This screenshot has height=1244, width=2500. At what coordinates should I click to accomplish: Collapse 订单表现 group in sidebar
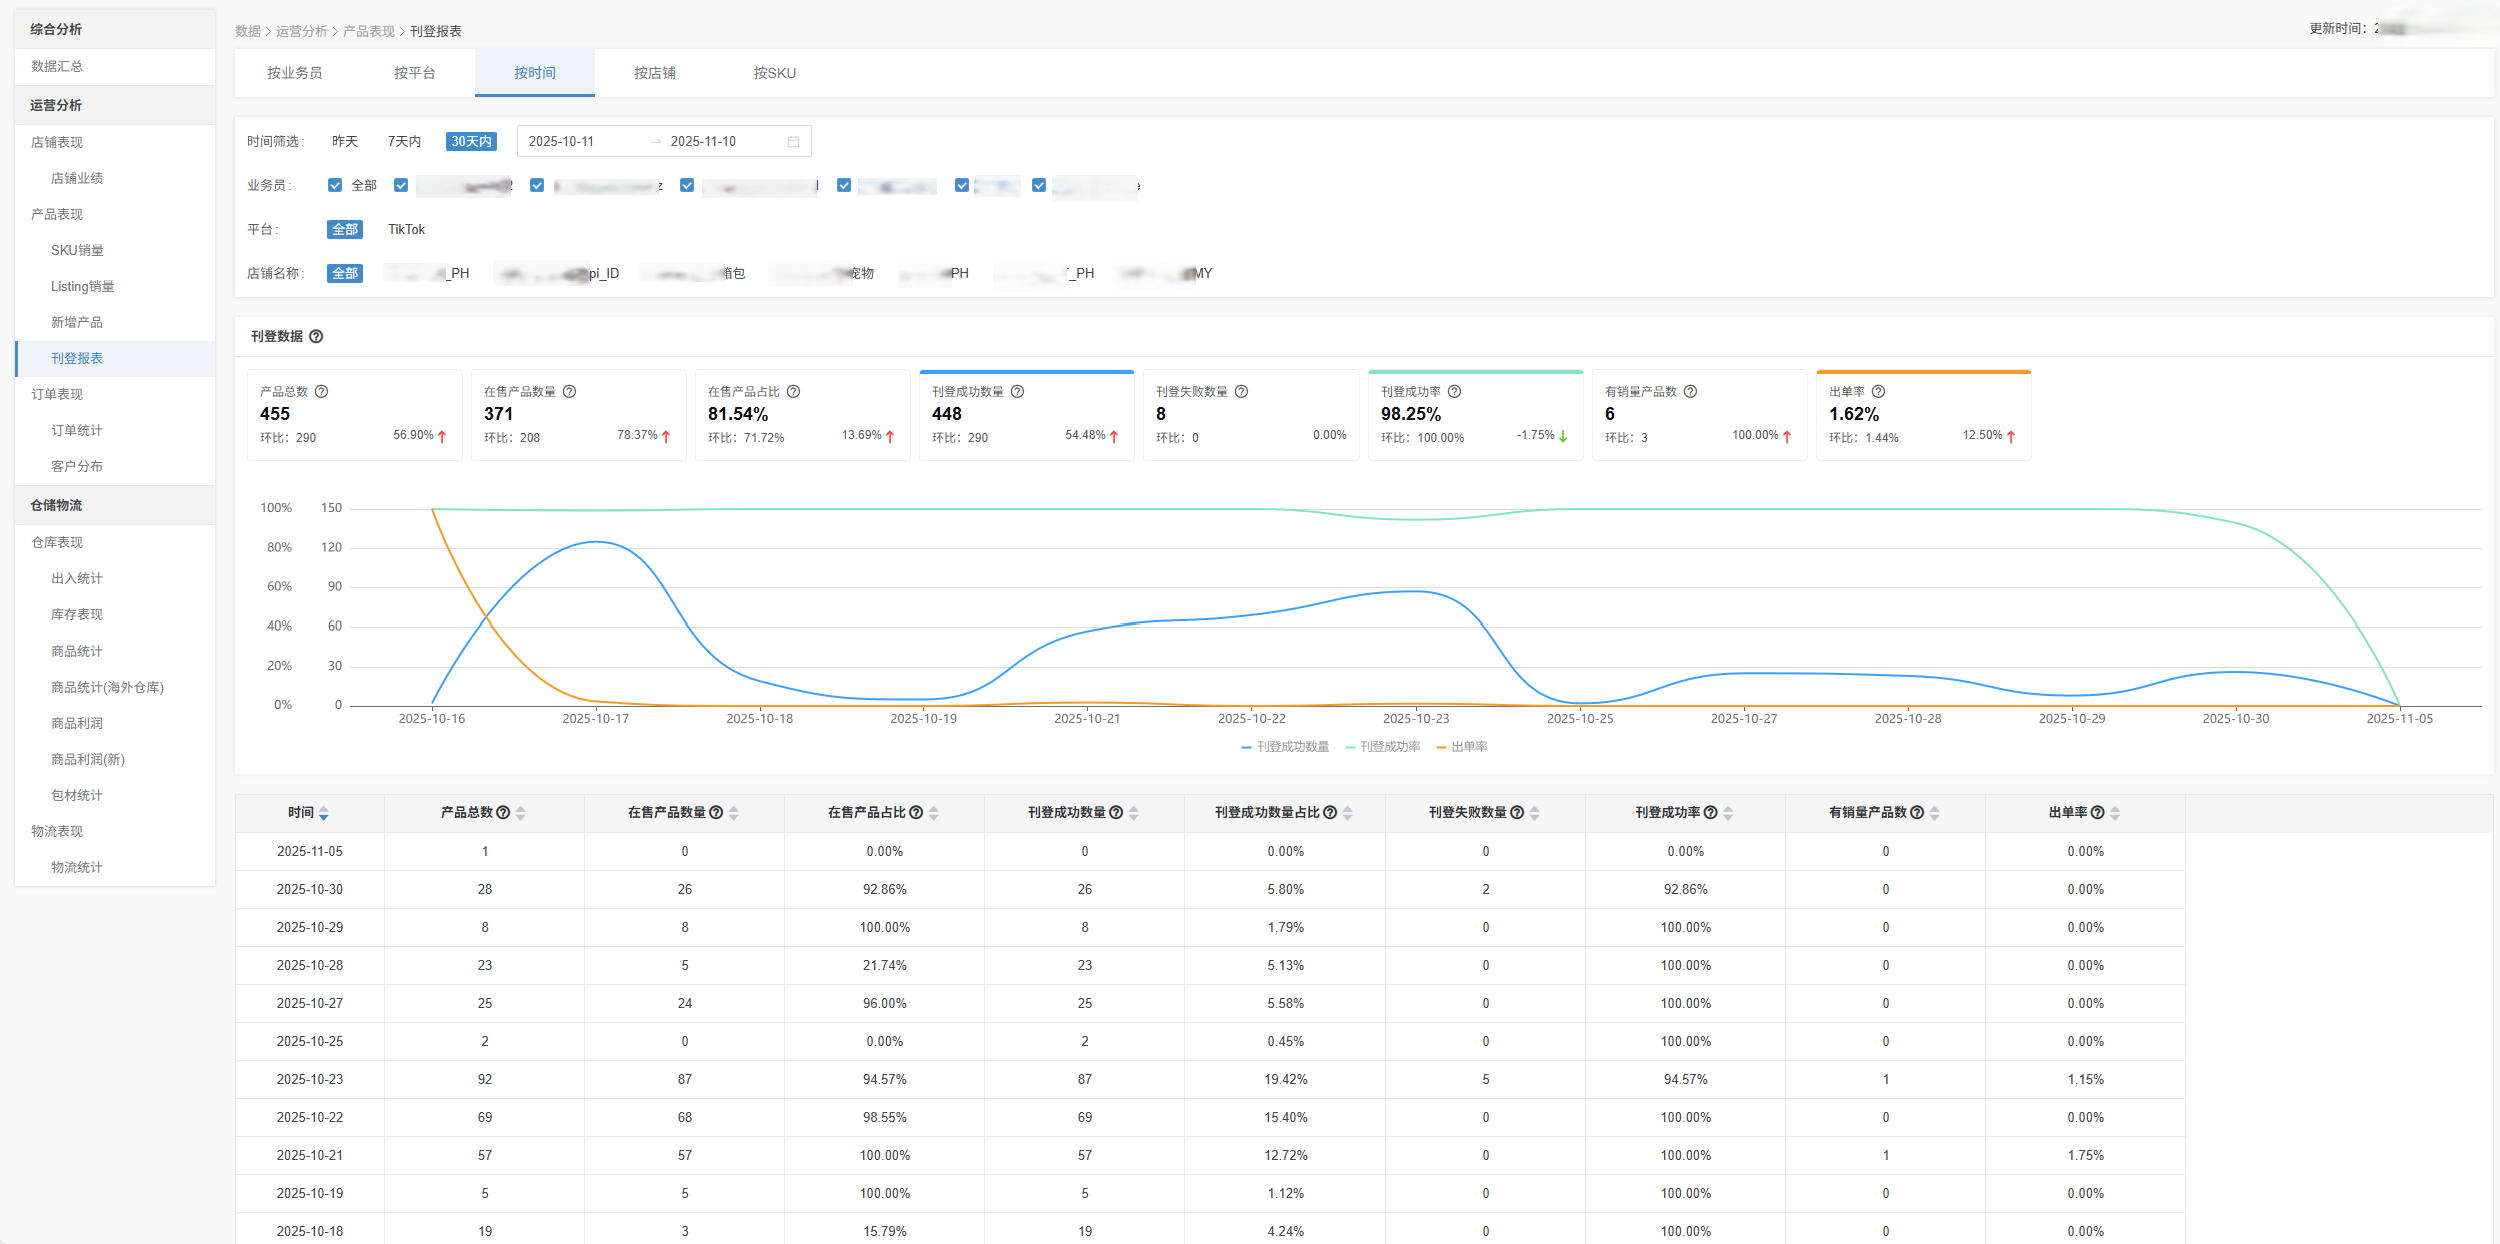57,394
